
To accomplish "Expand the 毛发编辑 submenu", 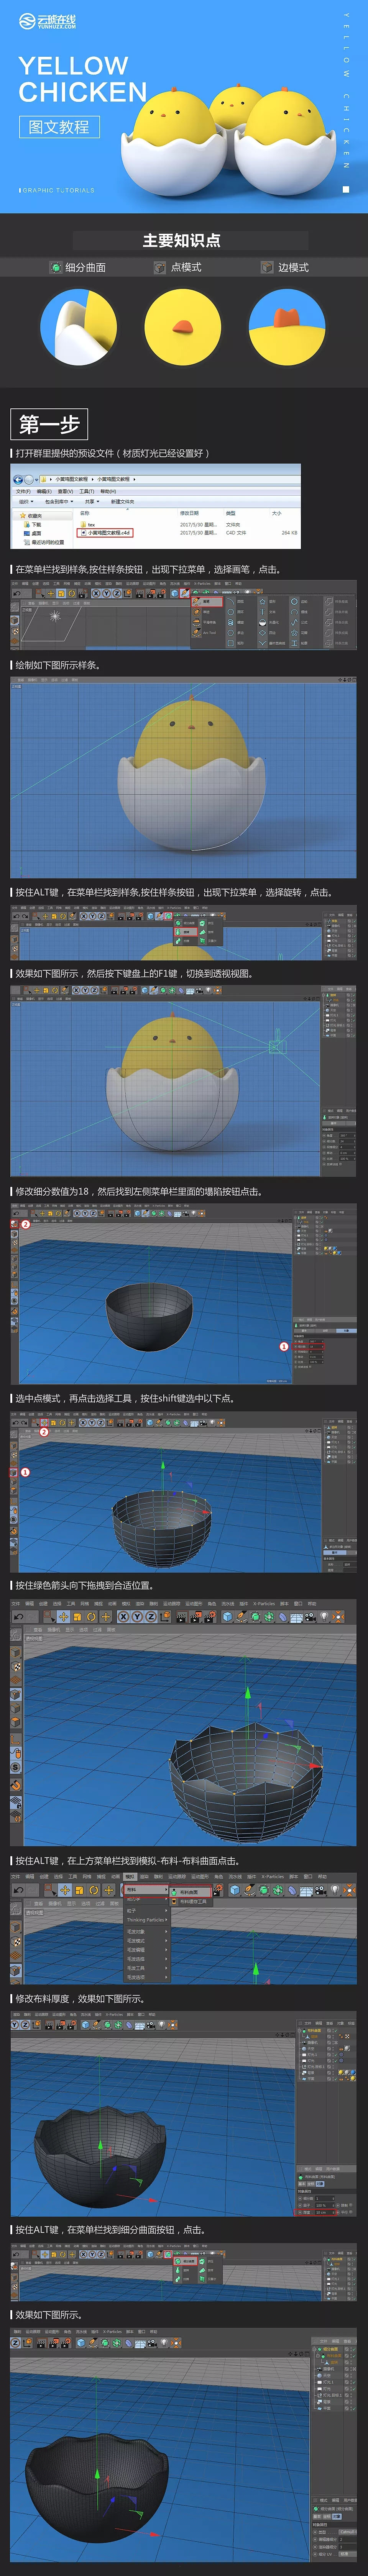I will tap(147, 1950).
